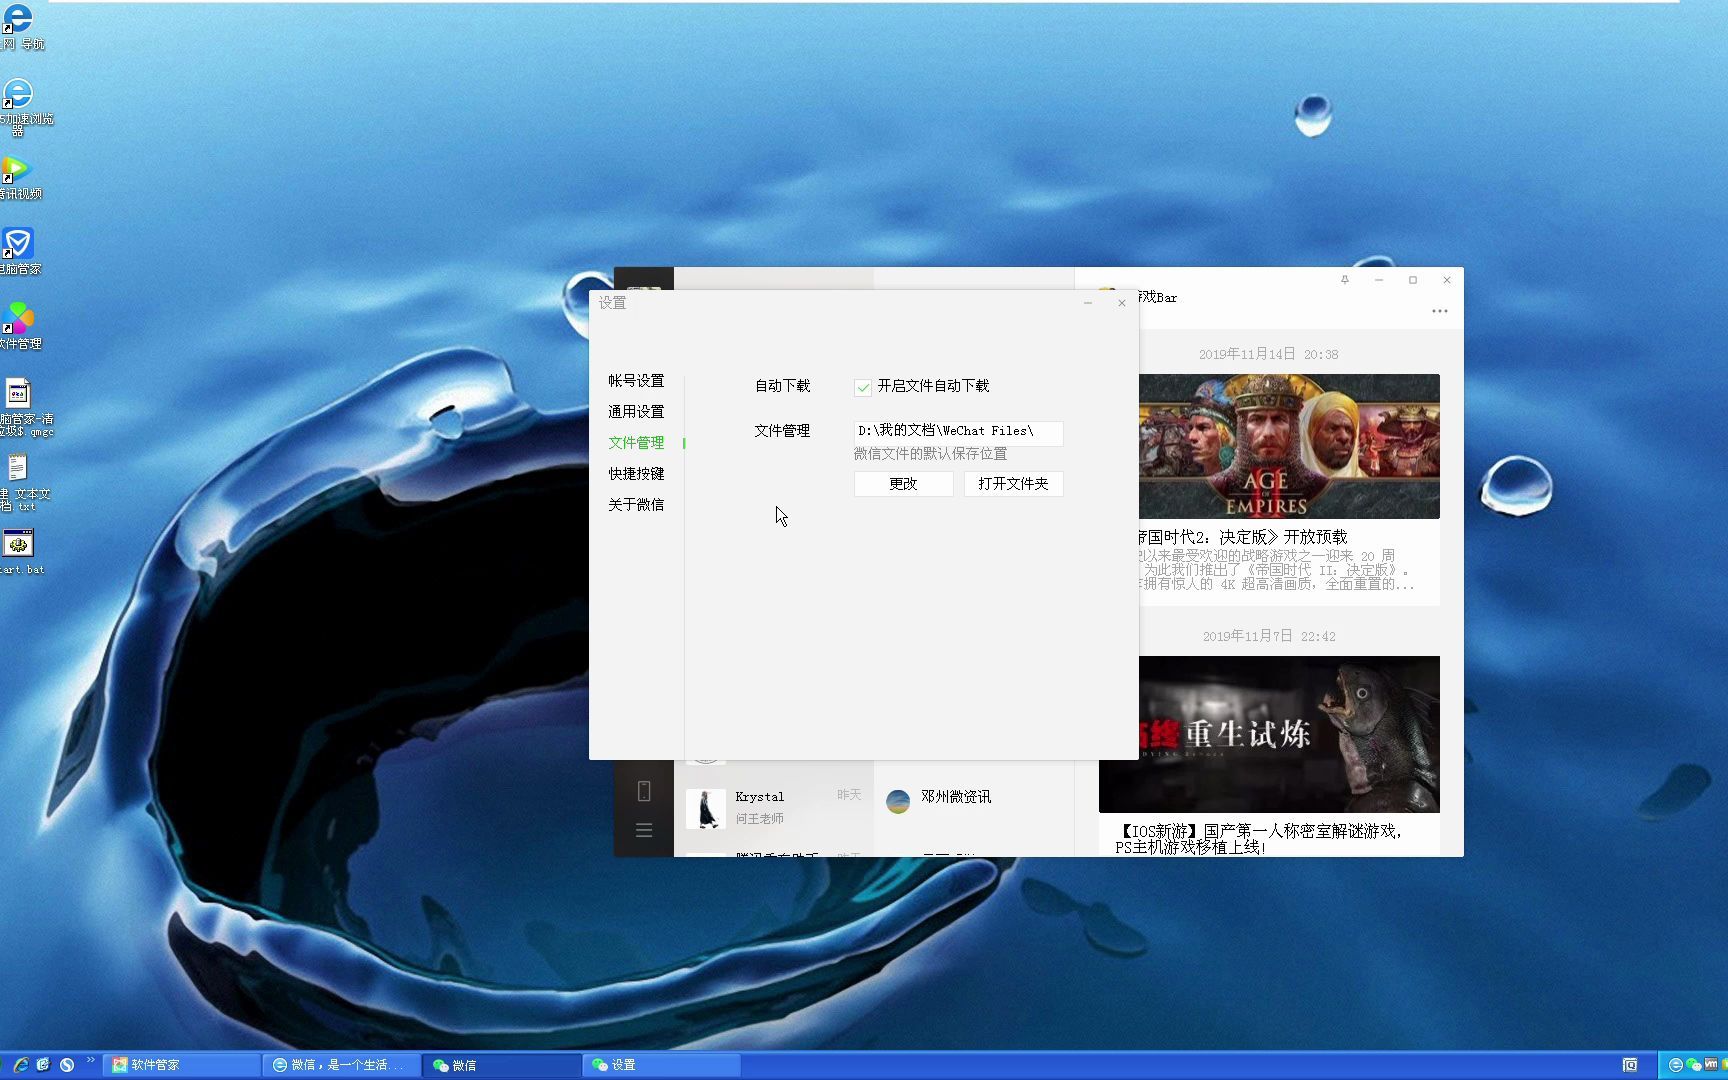Image resolution: width=1728 pixels, height=1080 pixels.
Task: Open the 帐号设置 settings section
Action: click(636, 381)
